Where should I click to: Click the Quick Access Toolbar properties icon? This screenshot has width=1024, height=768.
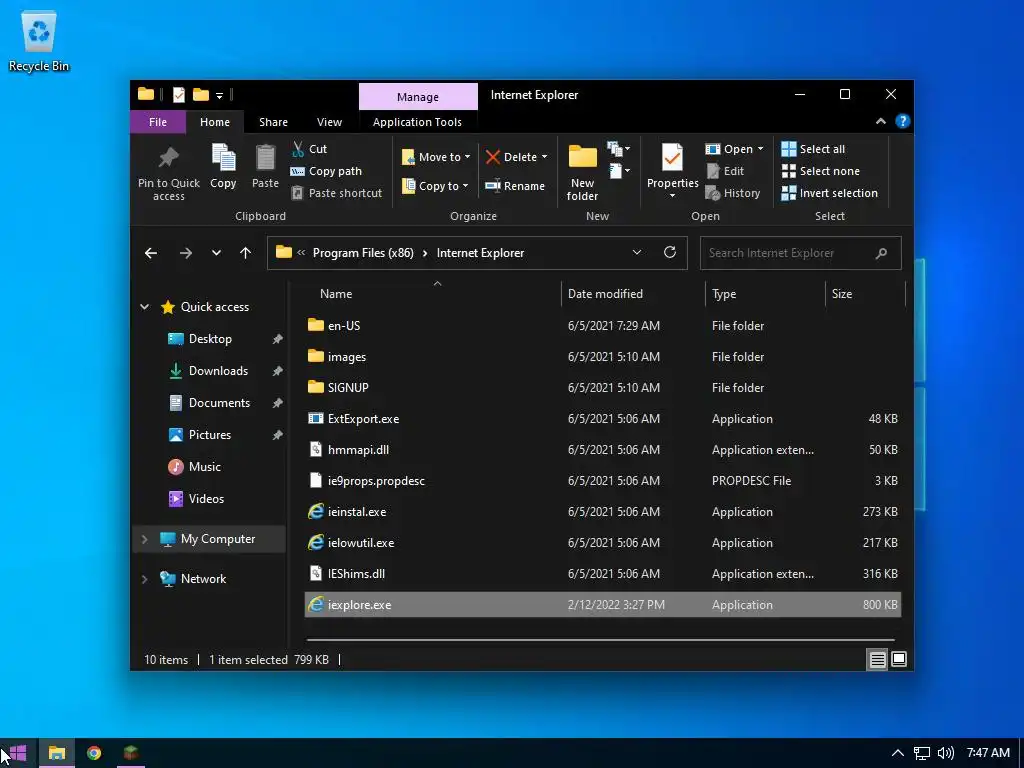tap(178, 95)
